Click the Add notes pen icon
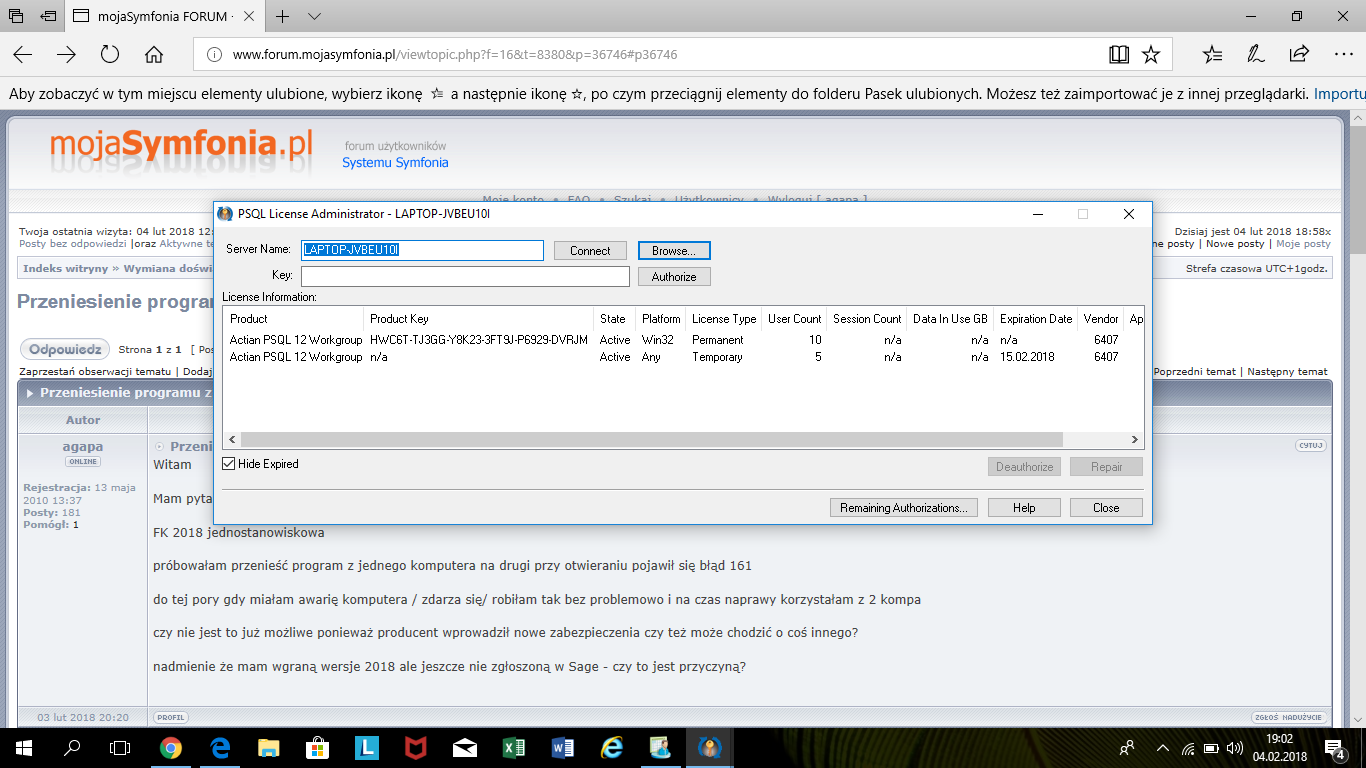Screen dimensions: 1366x768 (x=1255, y=54)
